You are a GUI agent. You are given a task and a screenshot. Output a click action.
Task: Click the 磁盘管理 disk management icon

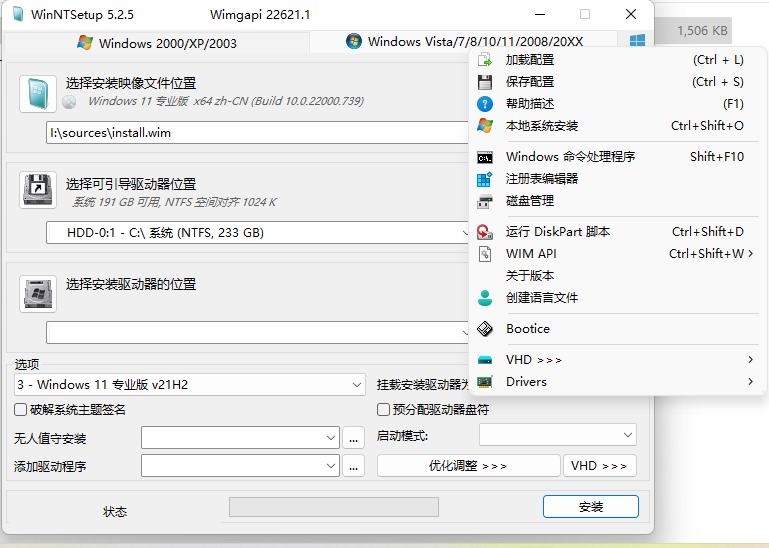point(485,201)
